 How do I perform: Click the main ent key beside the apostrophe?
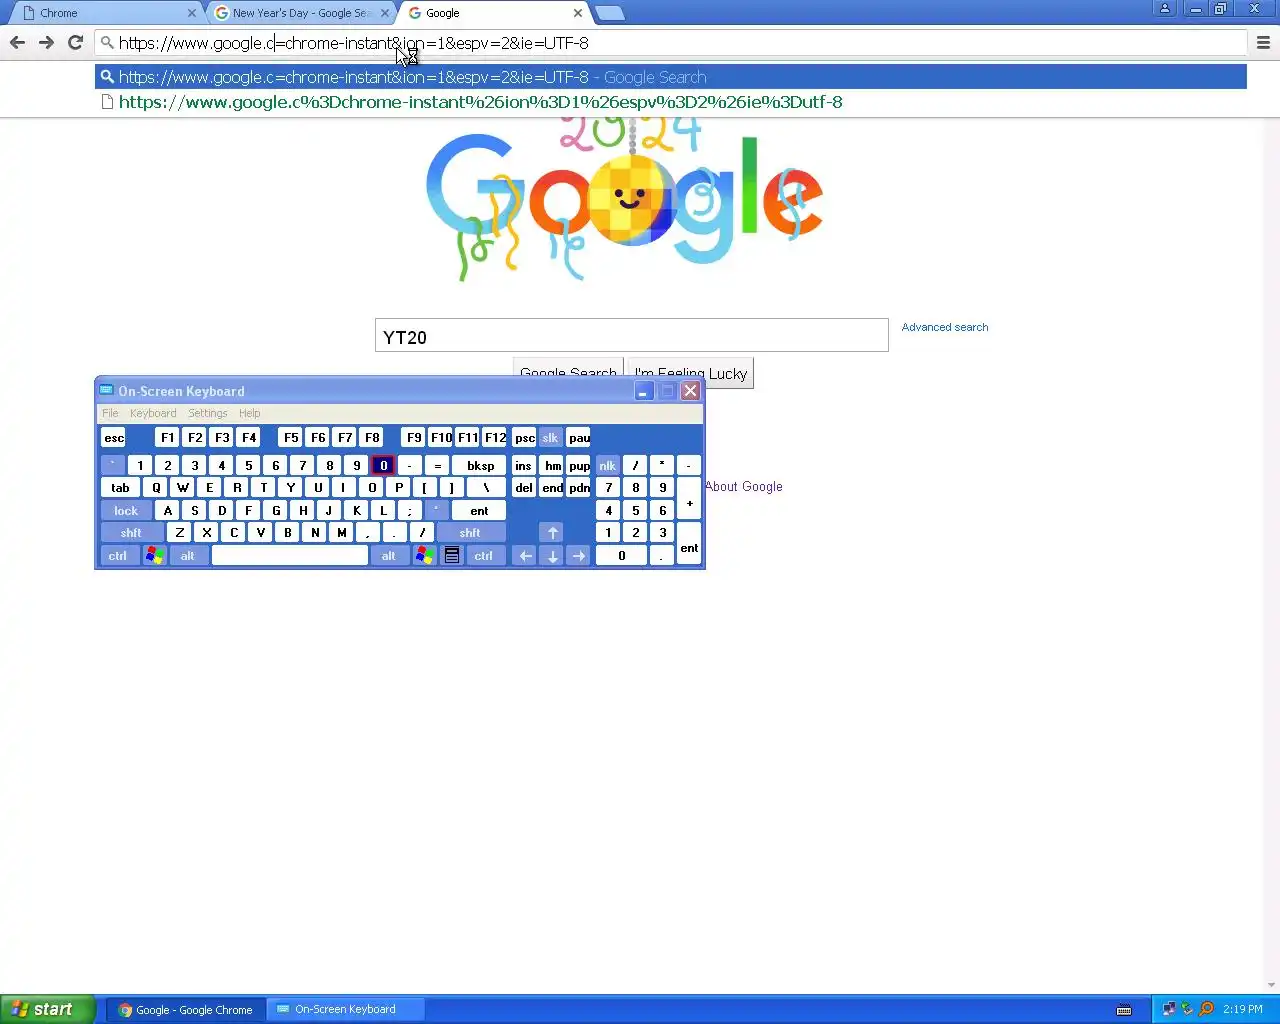click(x=480, y=511)
